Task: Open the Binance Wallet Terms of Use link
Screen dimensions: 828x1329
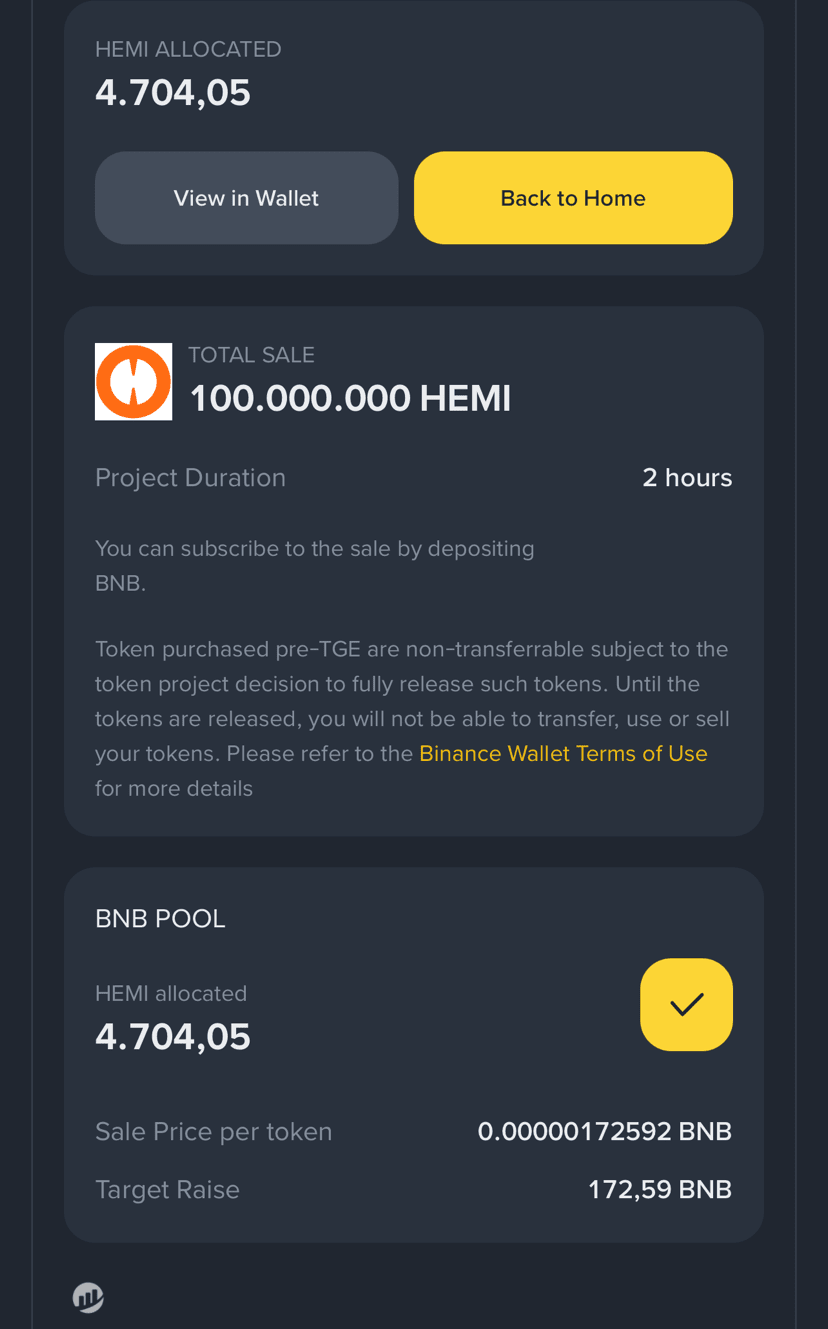Action: coord(563,754)
